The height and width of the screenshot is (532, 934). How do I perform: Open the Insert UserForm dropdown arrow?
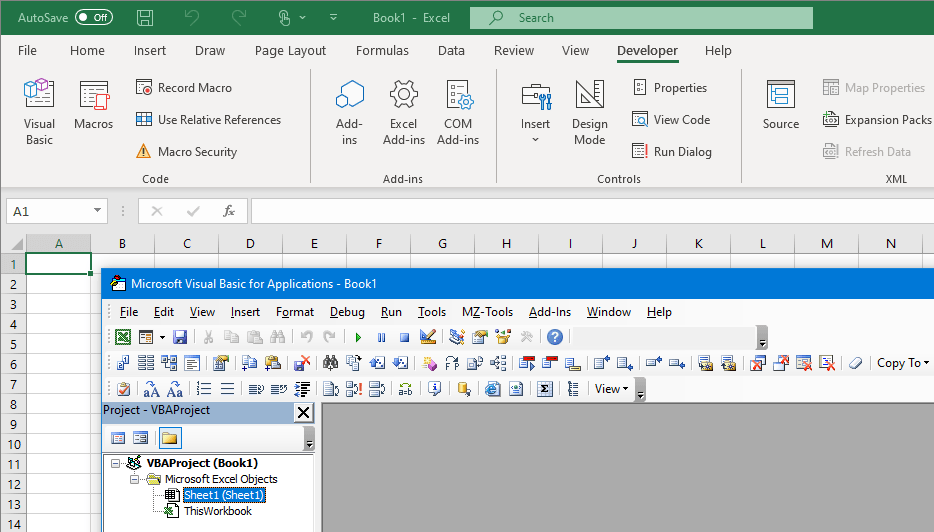coord(162,338)
